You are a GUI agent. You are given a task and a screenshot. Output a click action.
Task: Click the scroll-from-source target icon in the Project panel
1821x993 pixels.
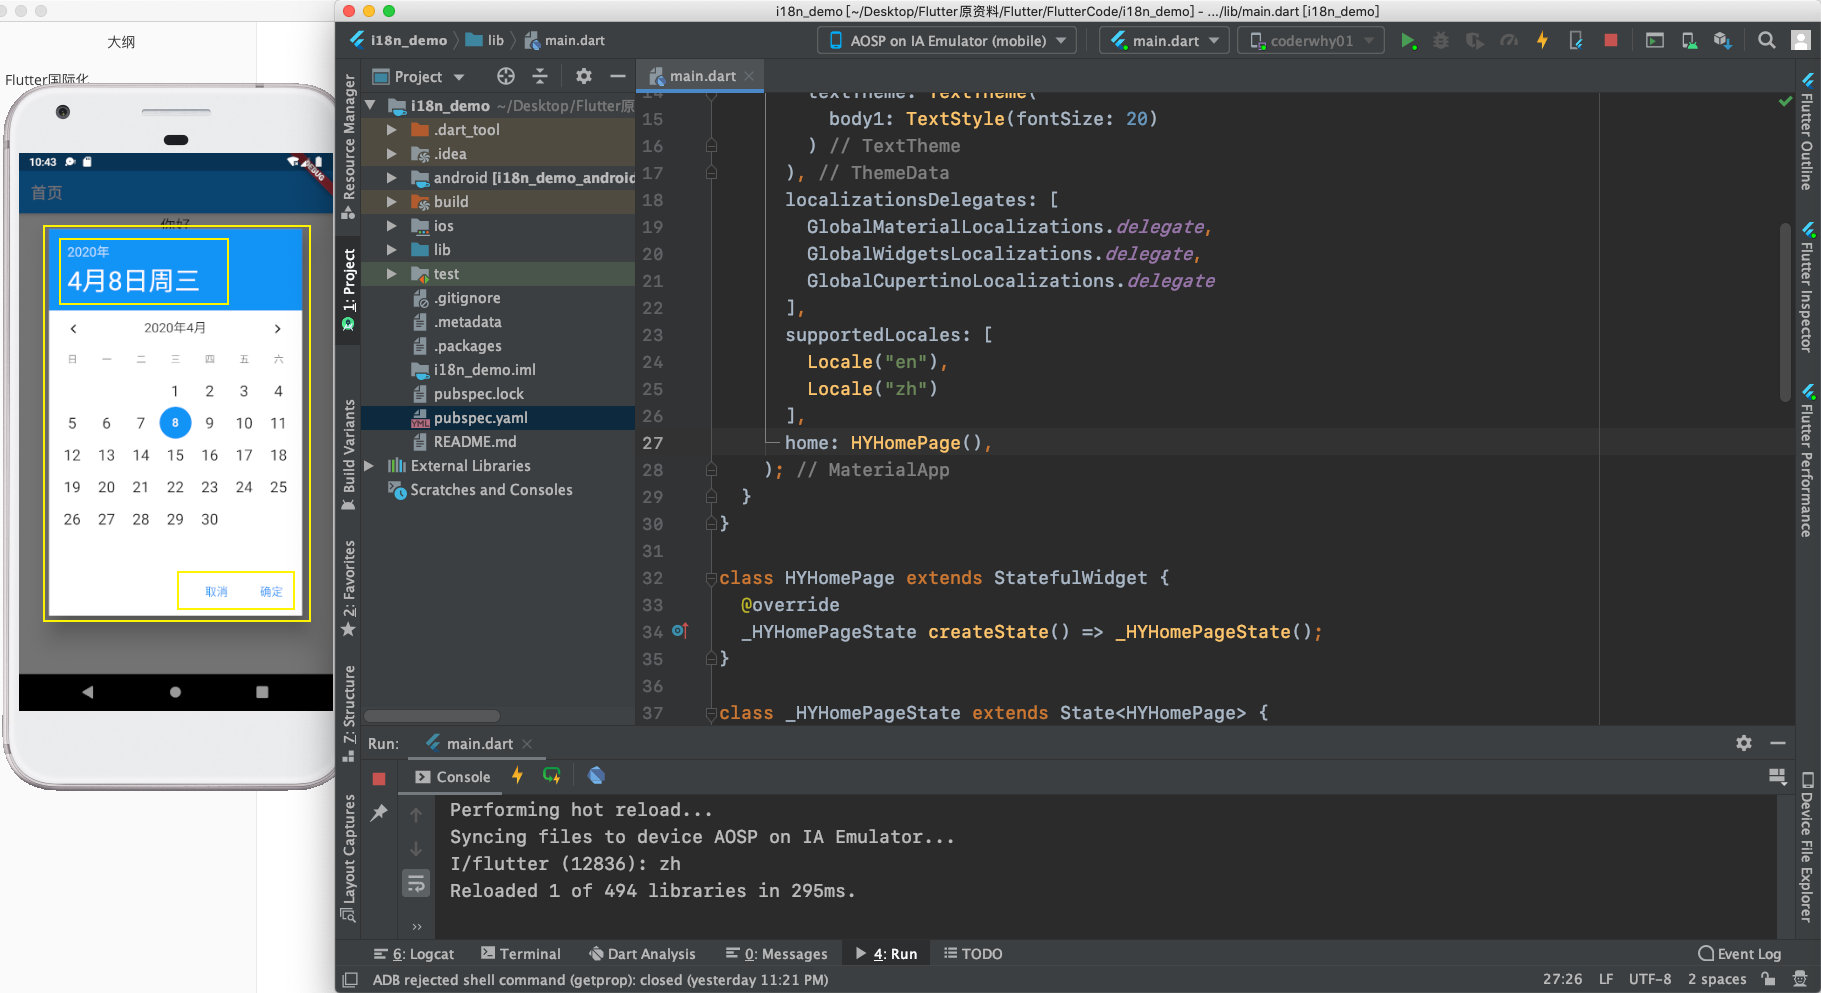click(506, 77)
